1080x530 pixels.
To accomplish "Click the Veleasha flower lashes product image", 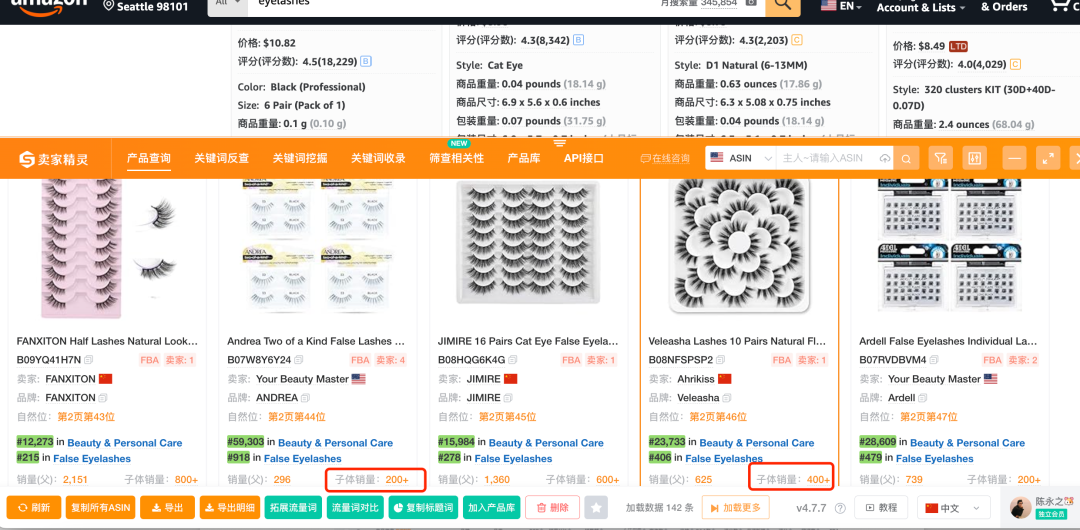I will click(x=739, y=249).
